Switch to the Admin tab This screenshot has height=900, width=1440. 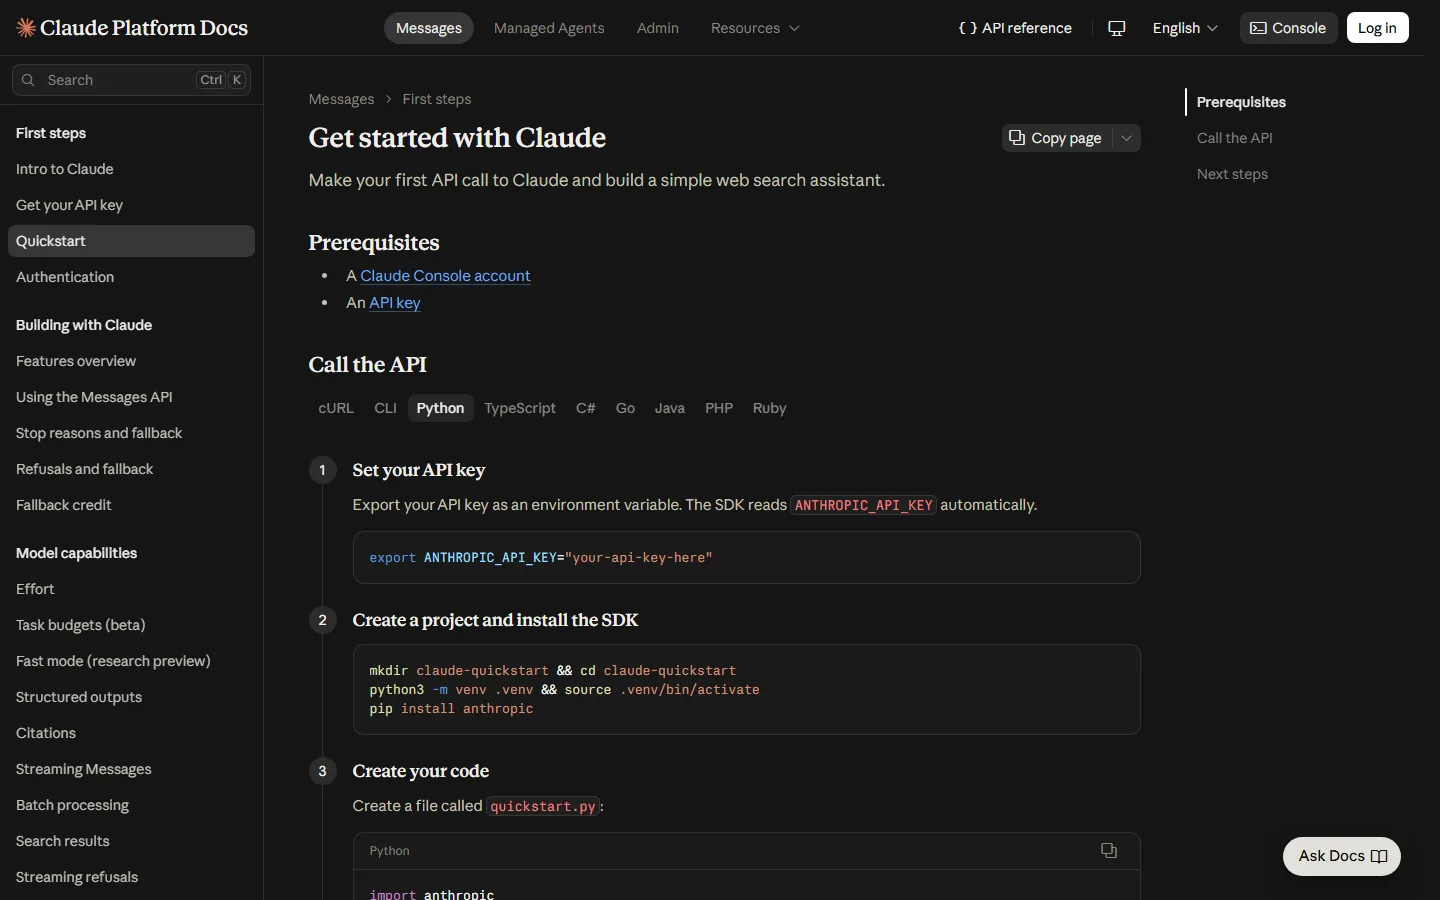(658, 28)
